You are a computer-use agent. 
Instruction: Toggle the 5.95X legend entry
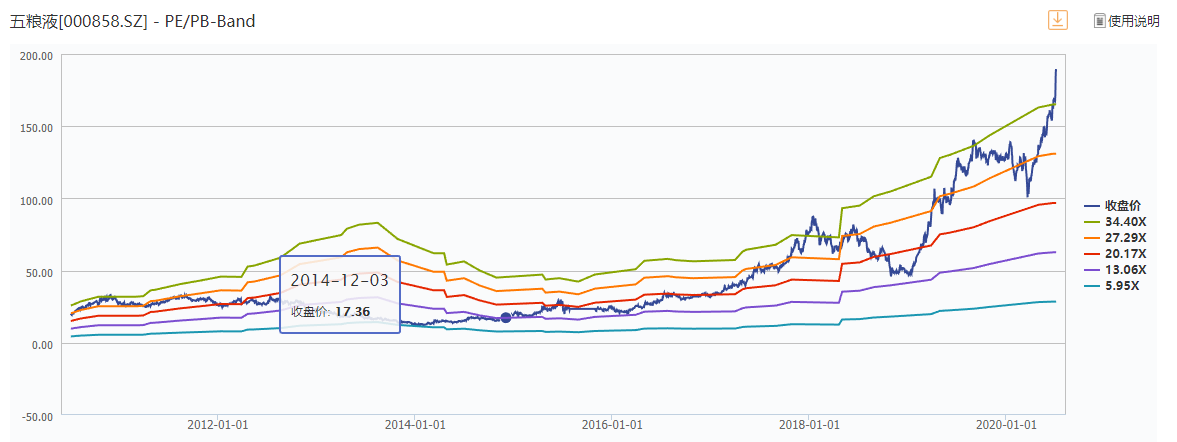tap(1113, 286)
